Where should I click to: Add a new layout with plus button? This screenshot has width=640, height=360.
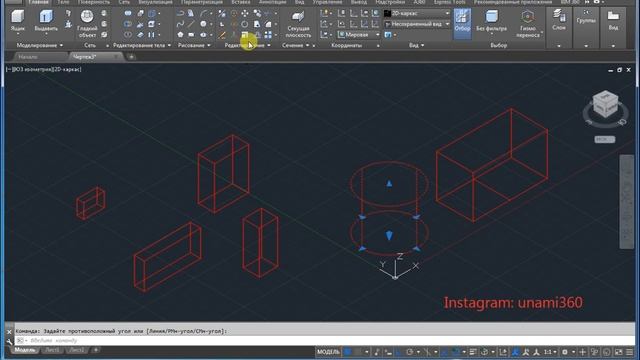(x=96, y=350)
